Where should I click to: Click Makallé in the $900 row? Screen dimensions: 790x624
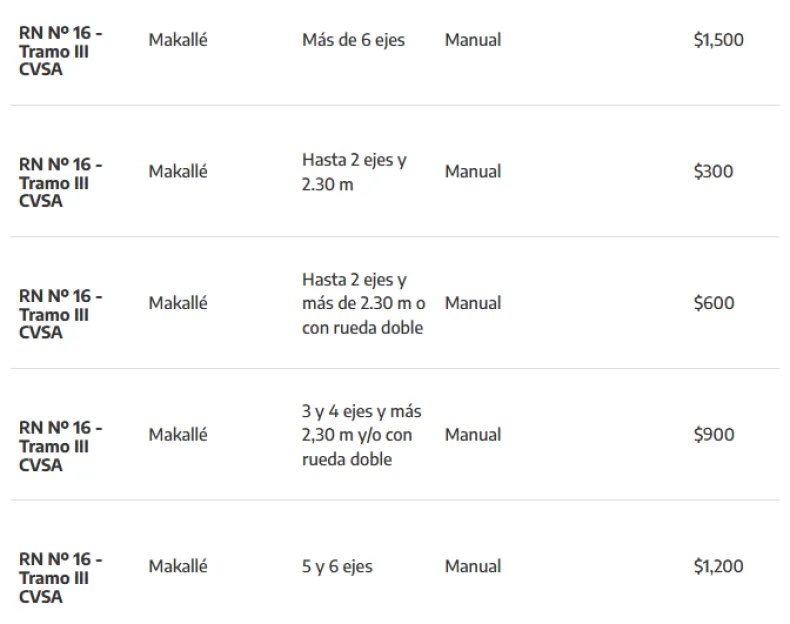point(178,434)
